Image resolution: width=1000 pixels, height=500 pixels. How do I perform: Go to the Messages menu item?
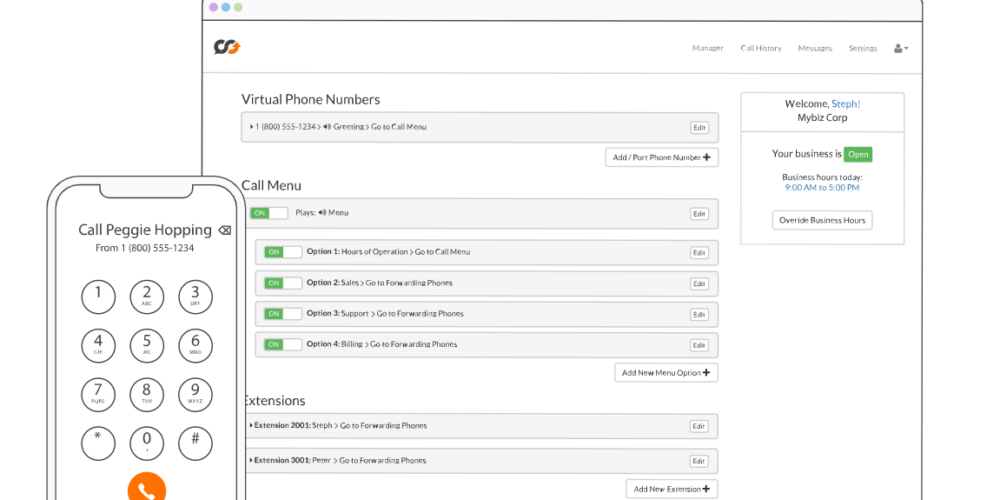pyautogui.click(x=814, y=48)
